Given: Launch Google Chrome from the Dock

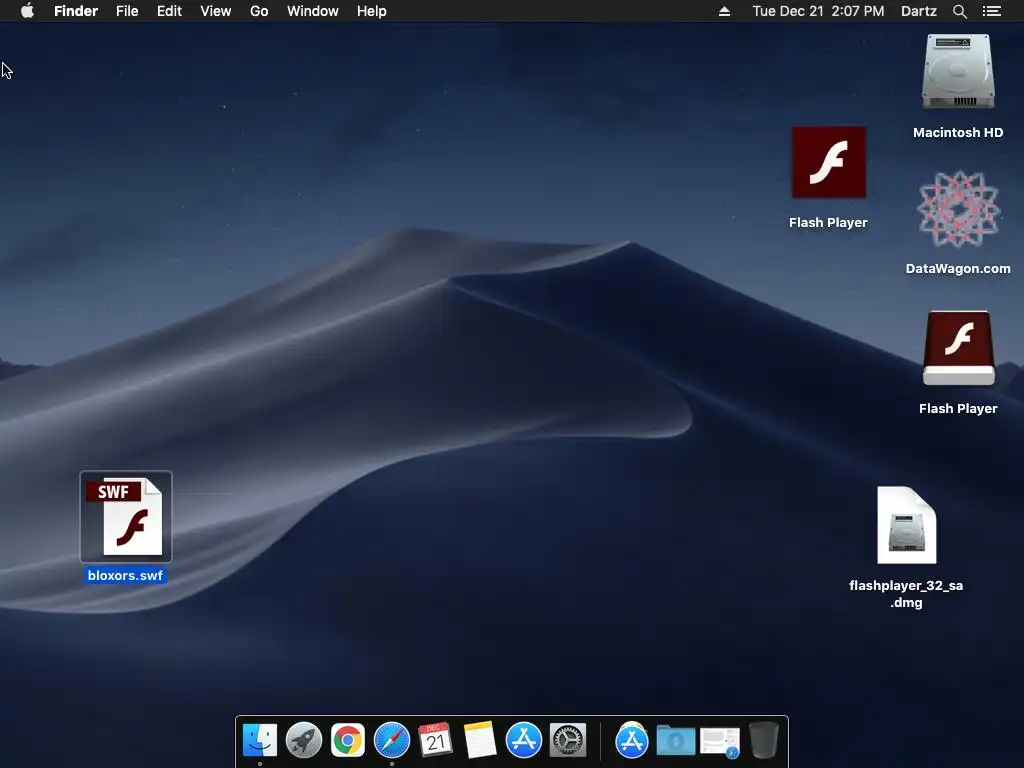Looking at the screenshot, I should [x=347, y=741].
